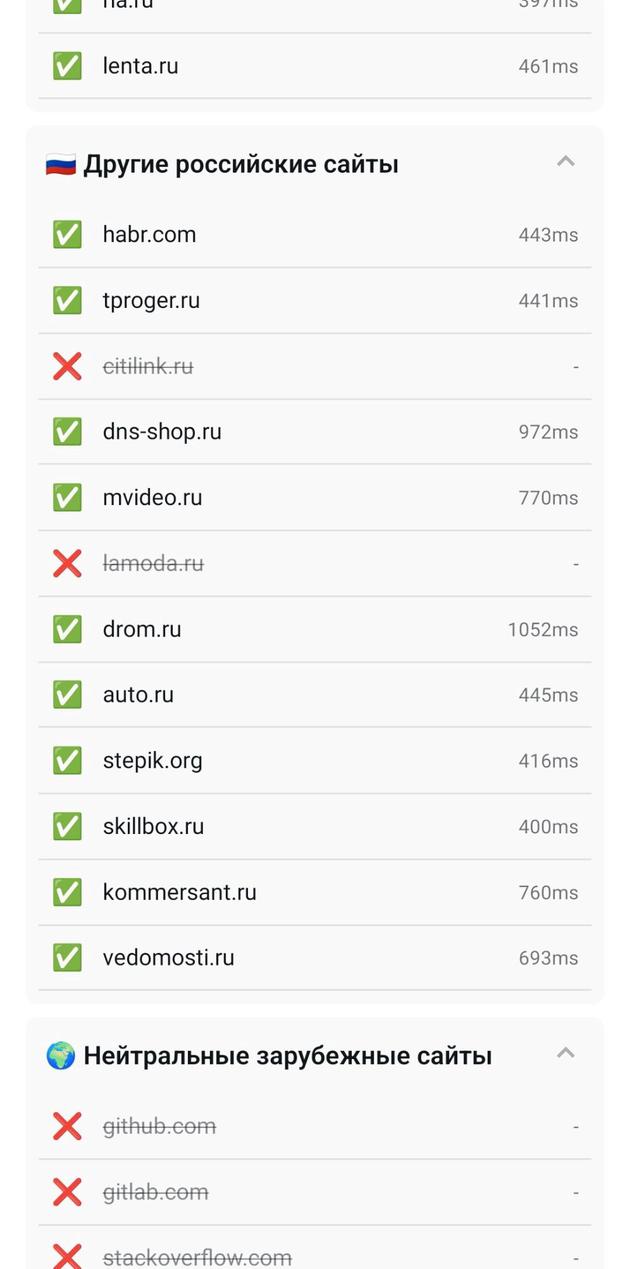Select the lenta.ru entry

(140, 67)
